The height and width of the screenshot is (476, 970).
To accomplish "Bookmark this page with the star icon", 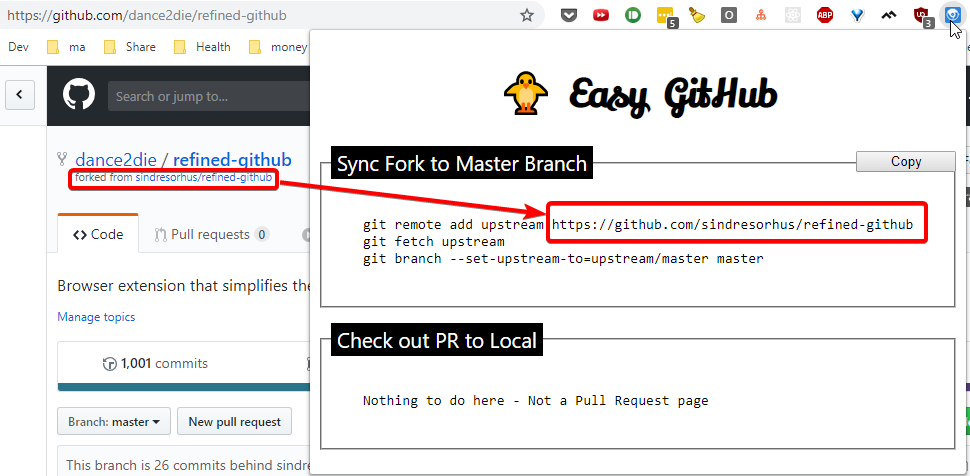I will click(526, 15).
